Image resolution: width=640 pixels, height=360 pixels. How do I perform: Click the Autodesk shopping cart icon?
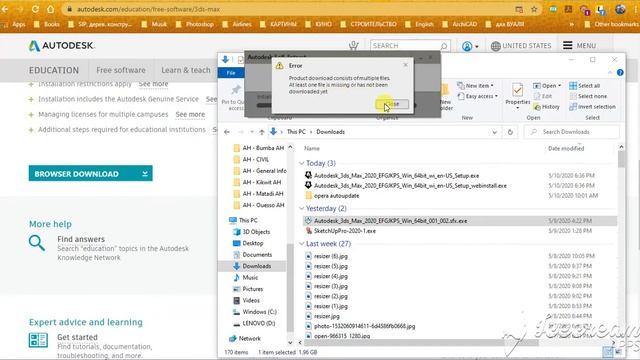pyautogui.click(x=353, y=45)
